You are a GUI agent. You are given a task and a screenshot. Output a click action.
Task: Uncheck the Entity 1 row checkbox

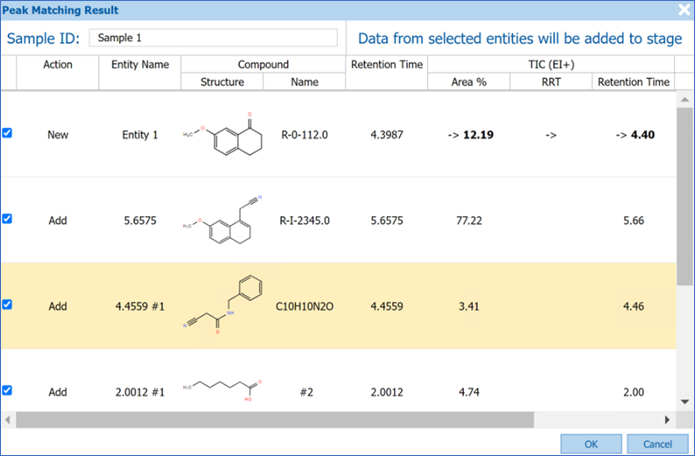pos(8,133)
